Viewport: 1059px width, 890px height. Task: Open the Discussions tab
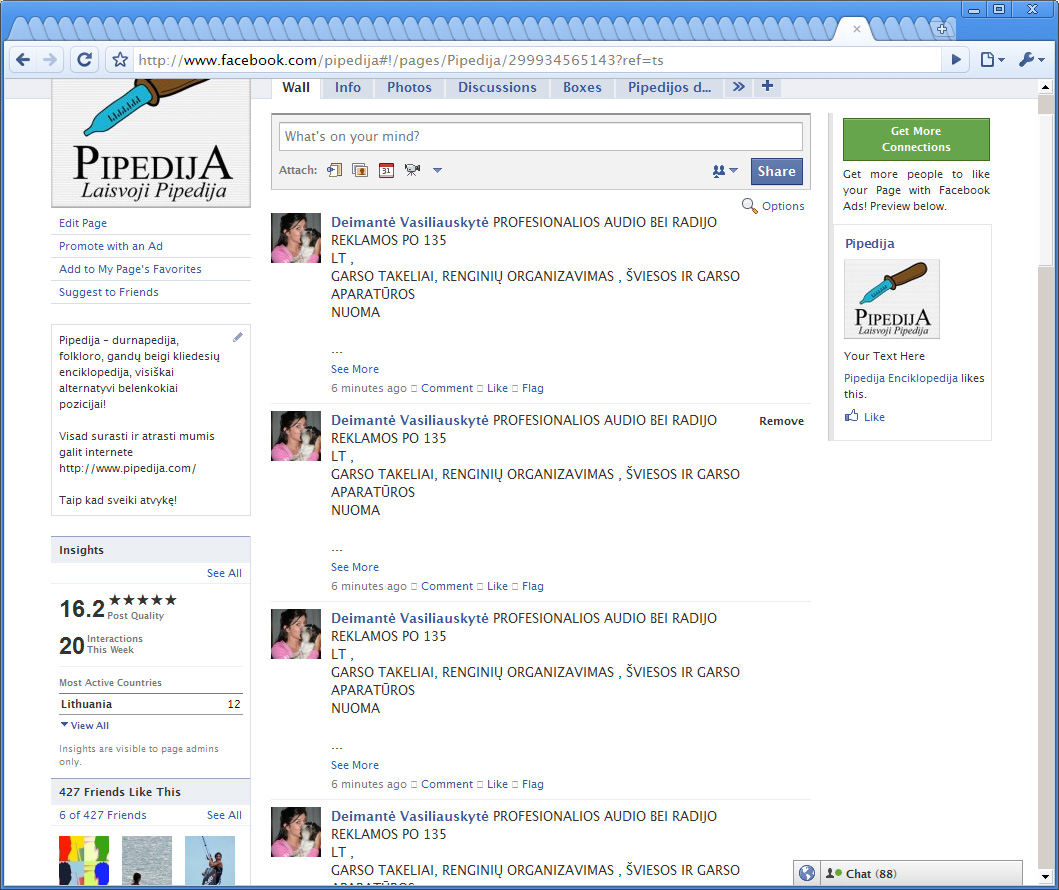pyautogui.click(x=497, y=87)
